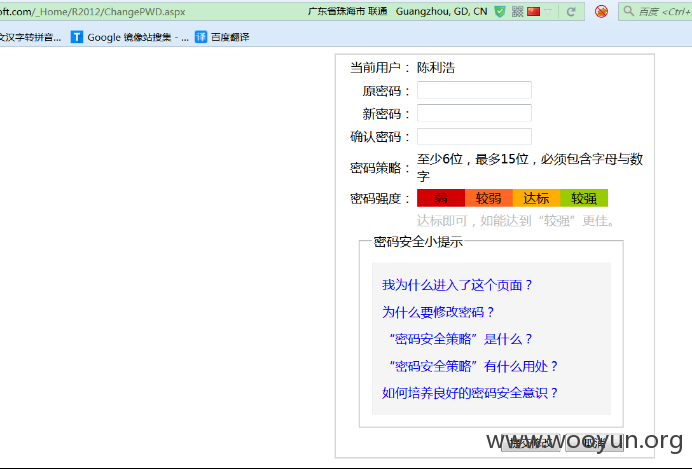The height and width of the screenshot is (469, 692).
Task: Click the green security shield icon
Action: click(x=500, y=11)
